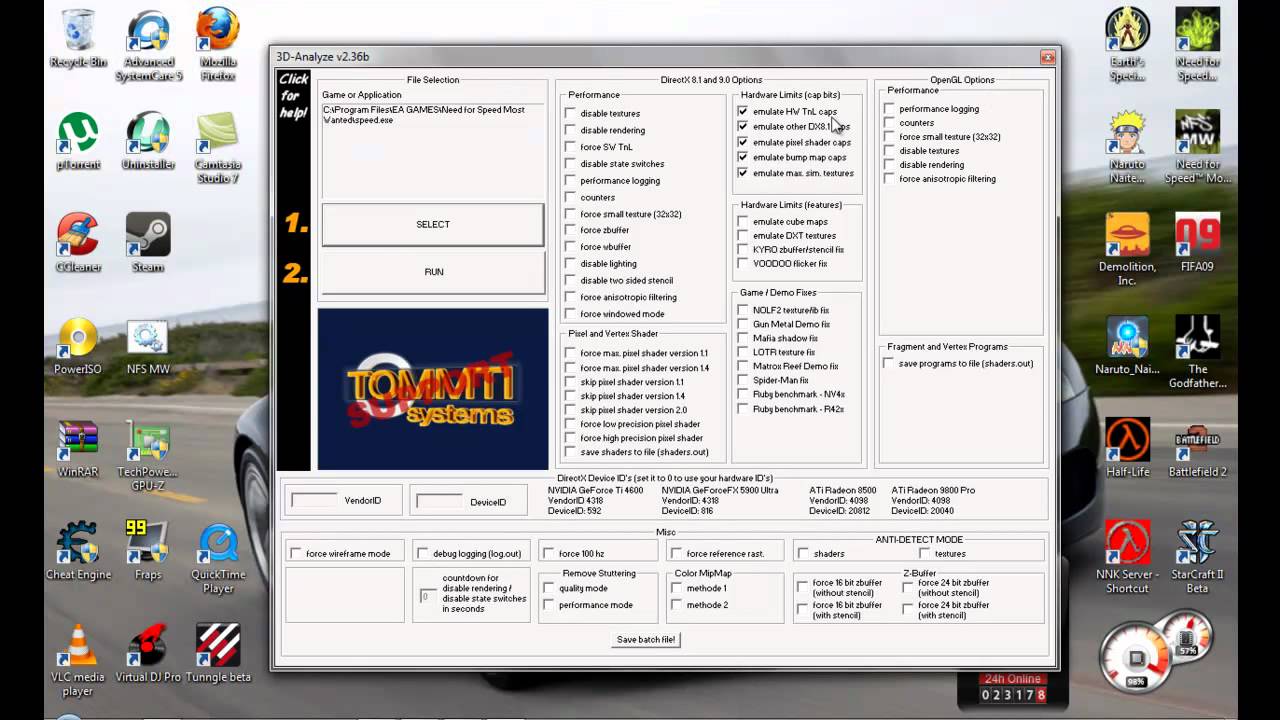Launch the FIFA09 desktop icon
The width and height of the screenshot is (1280, 720).
point(1197,243)
